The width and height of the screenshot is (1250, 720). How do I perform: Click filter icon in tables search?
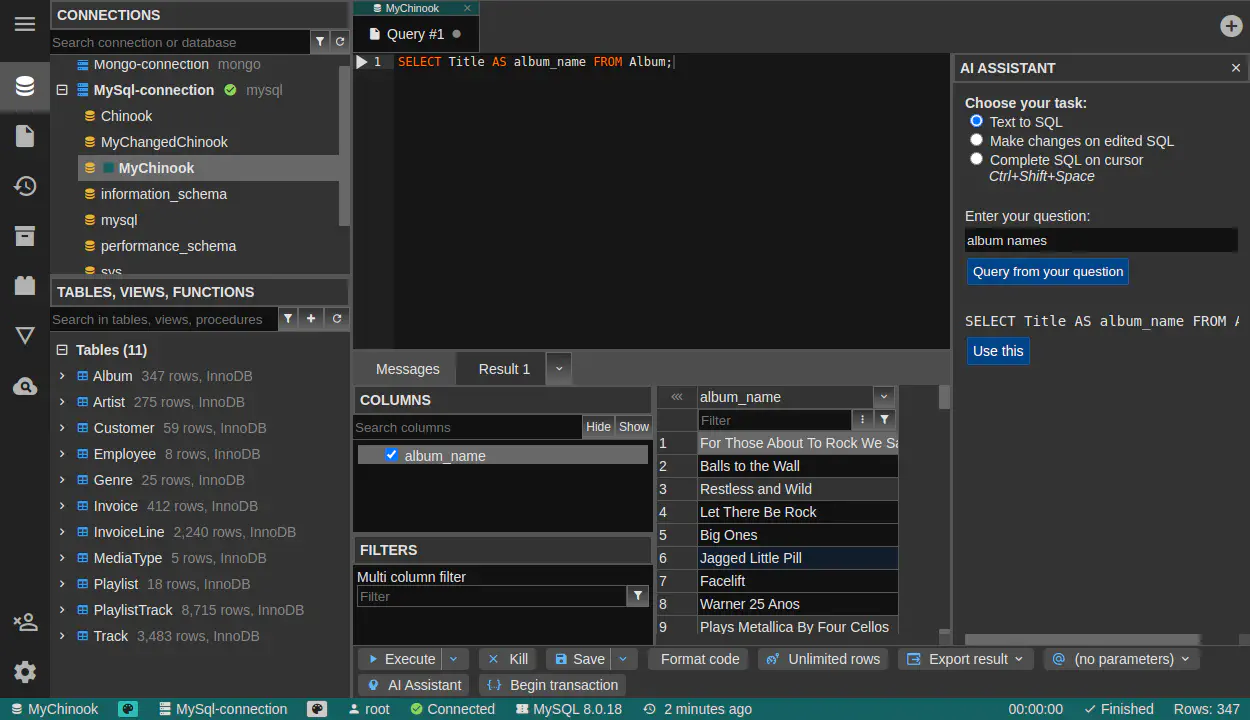tap(288, 319)
